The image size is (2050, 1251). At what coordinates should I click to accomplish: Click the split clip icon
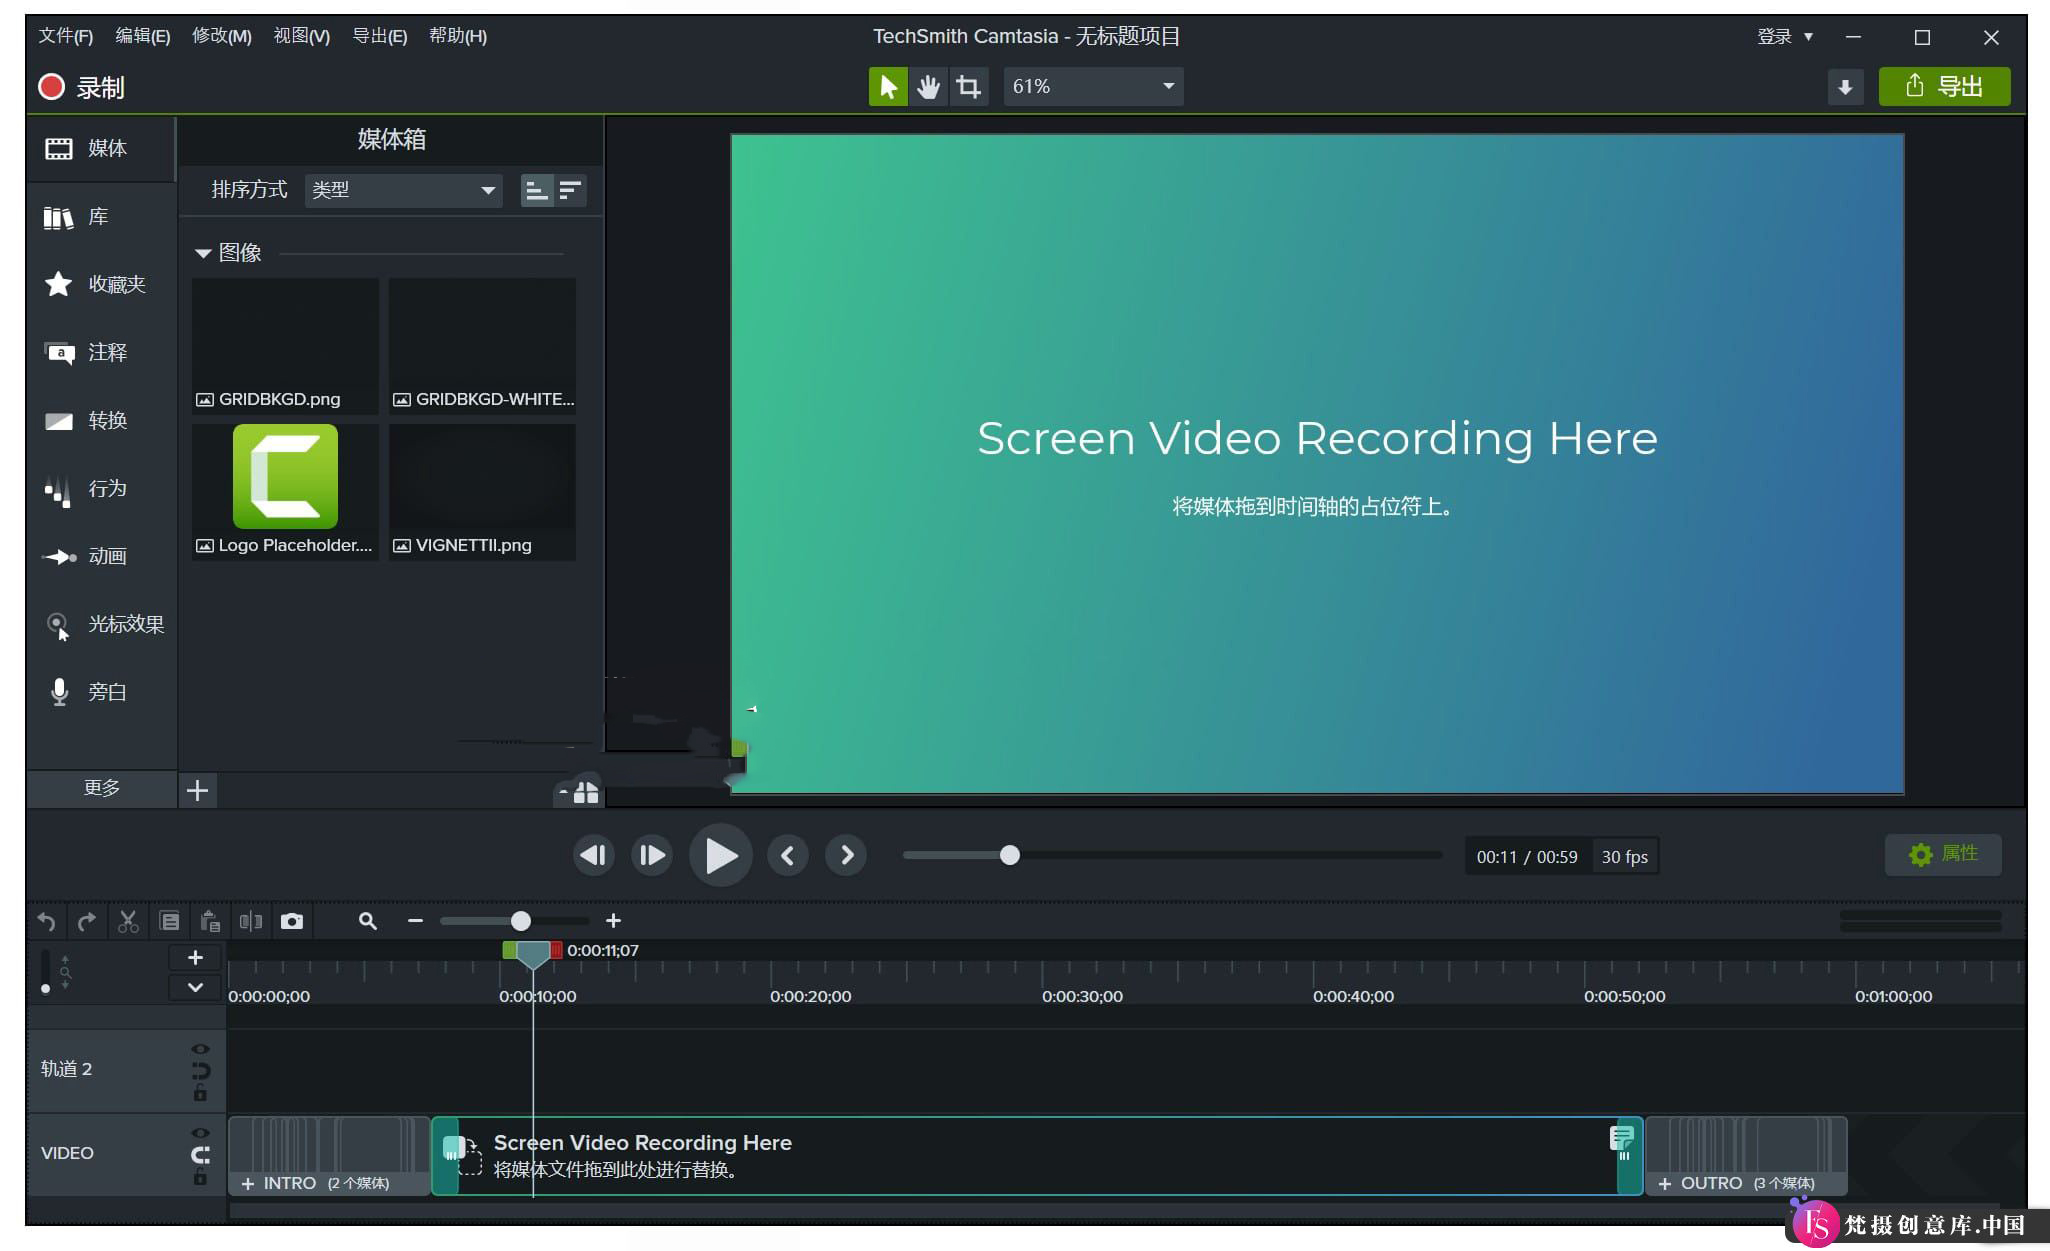[251, 921]
